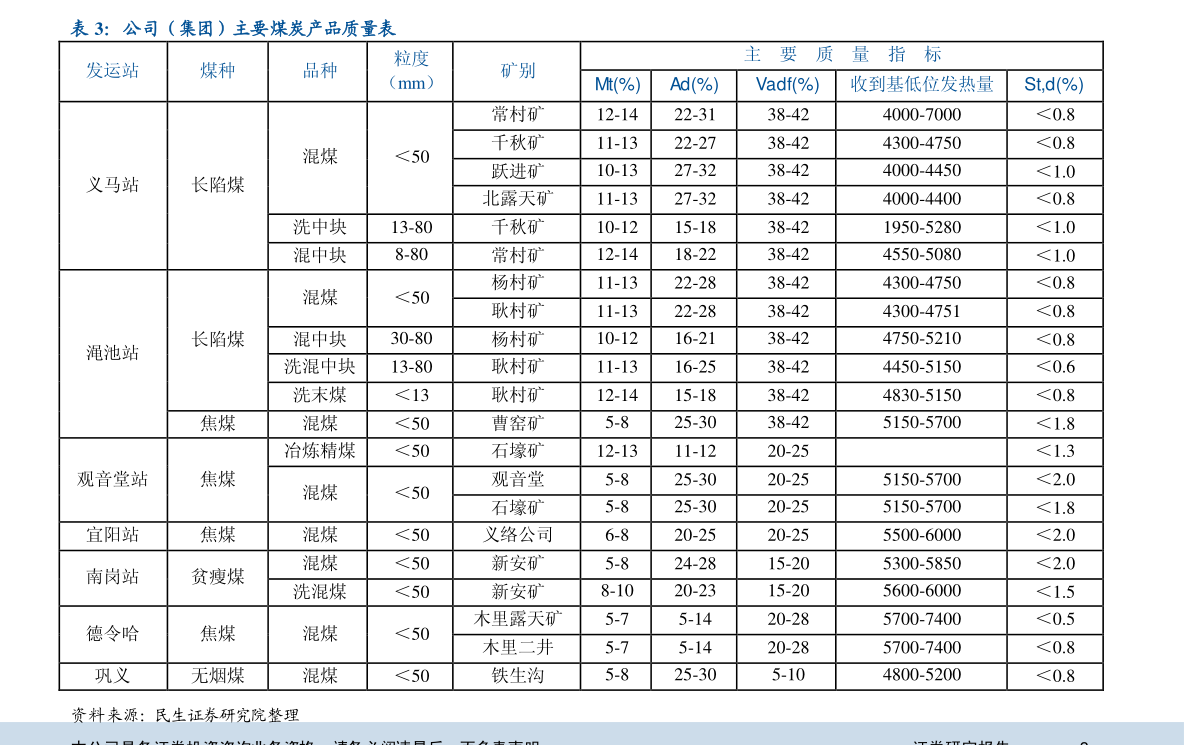
Task: Select the 煤种 column header
Action: 217,70
